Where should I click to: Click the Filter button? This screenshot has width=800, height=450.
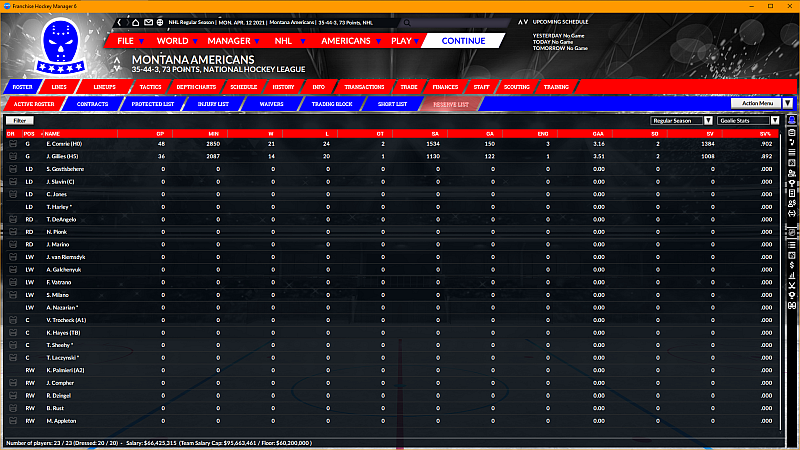coord(20,120)
